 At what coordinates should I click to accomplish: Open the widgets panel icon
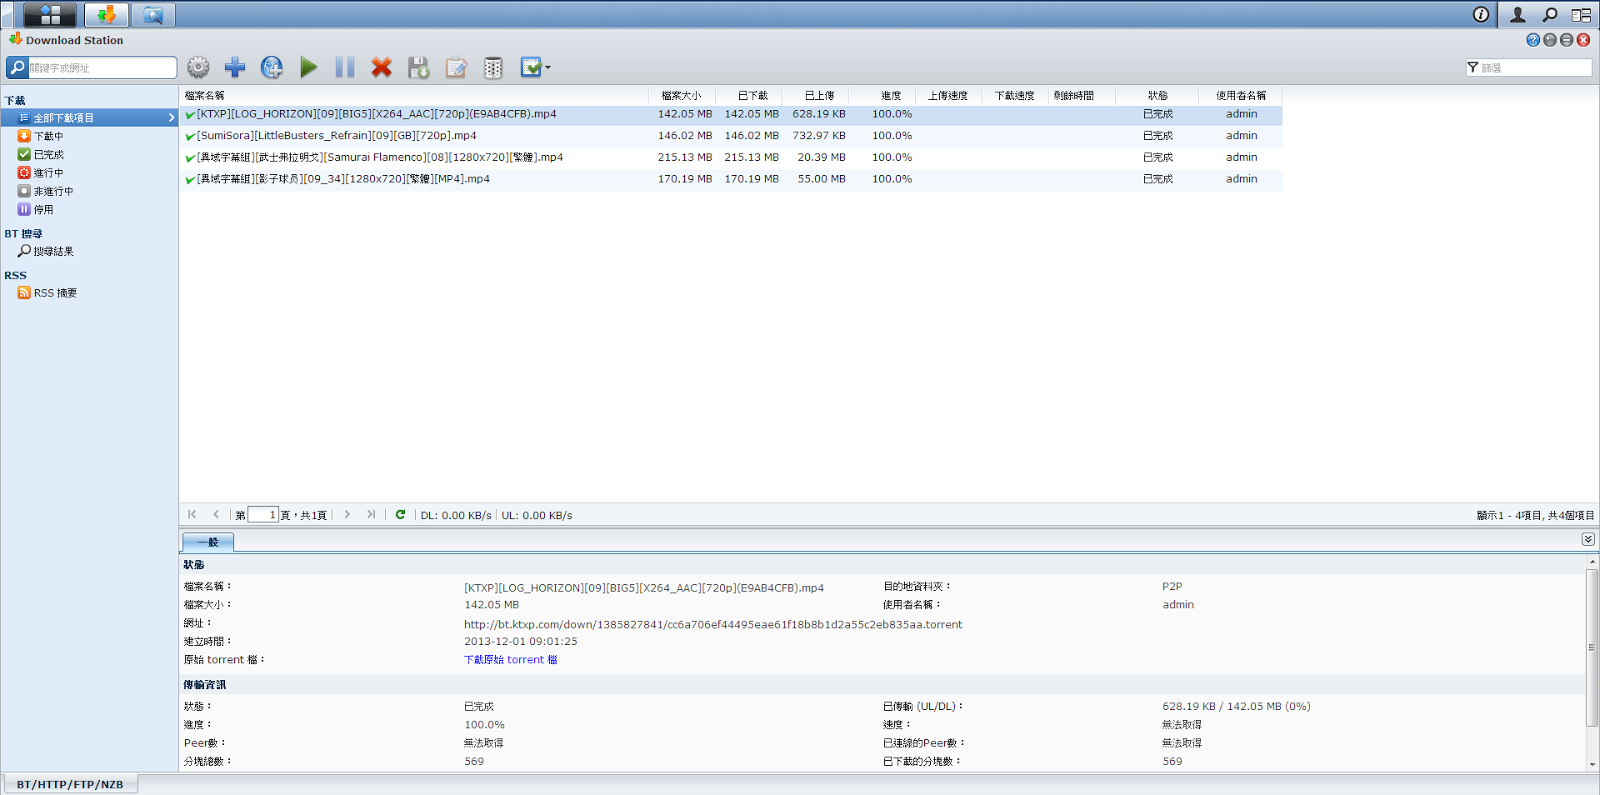pyautogui.click(x=1581, y=14)
